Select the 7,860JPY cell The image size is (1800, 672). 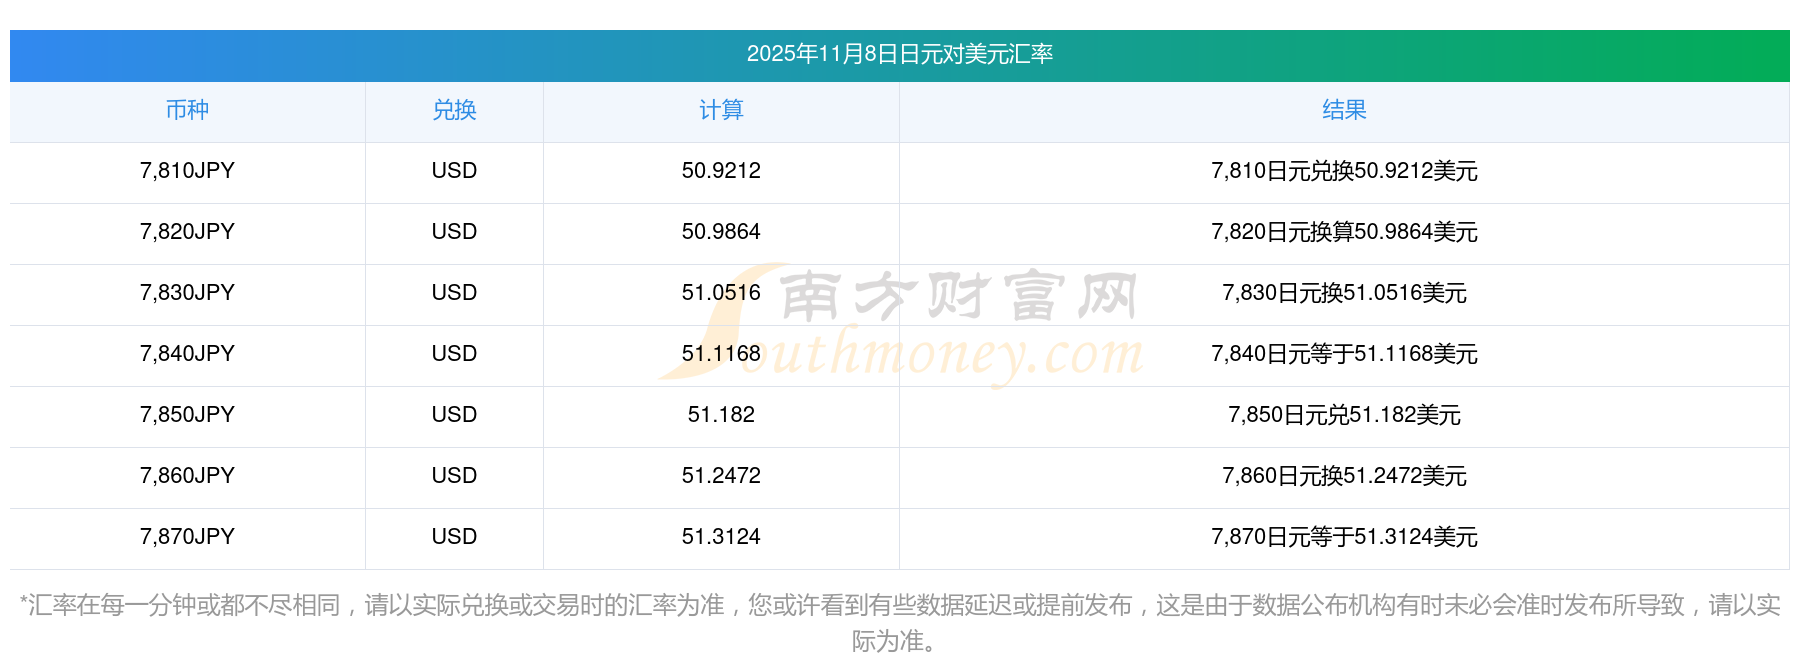(x=187, y=476)
